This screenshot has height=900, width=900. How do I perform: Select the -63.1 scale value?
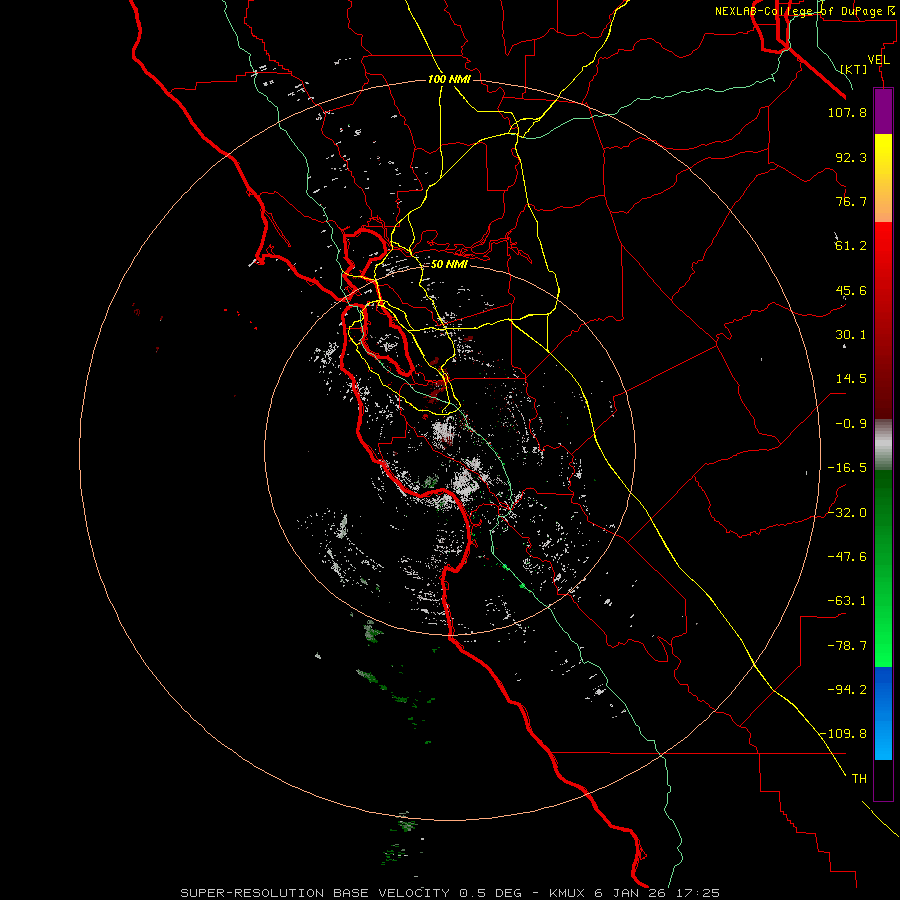click(847, 601)
